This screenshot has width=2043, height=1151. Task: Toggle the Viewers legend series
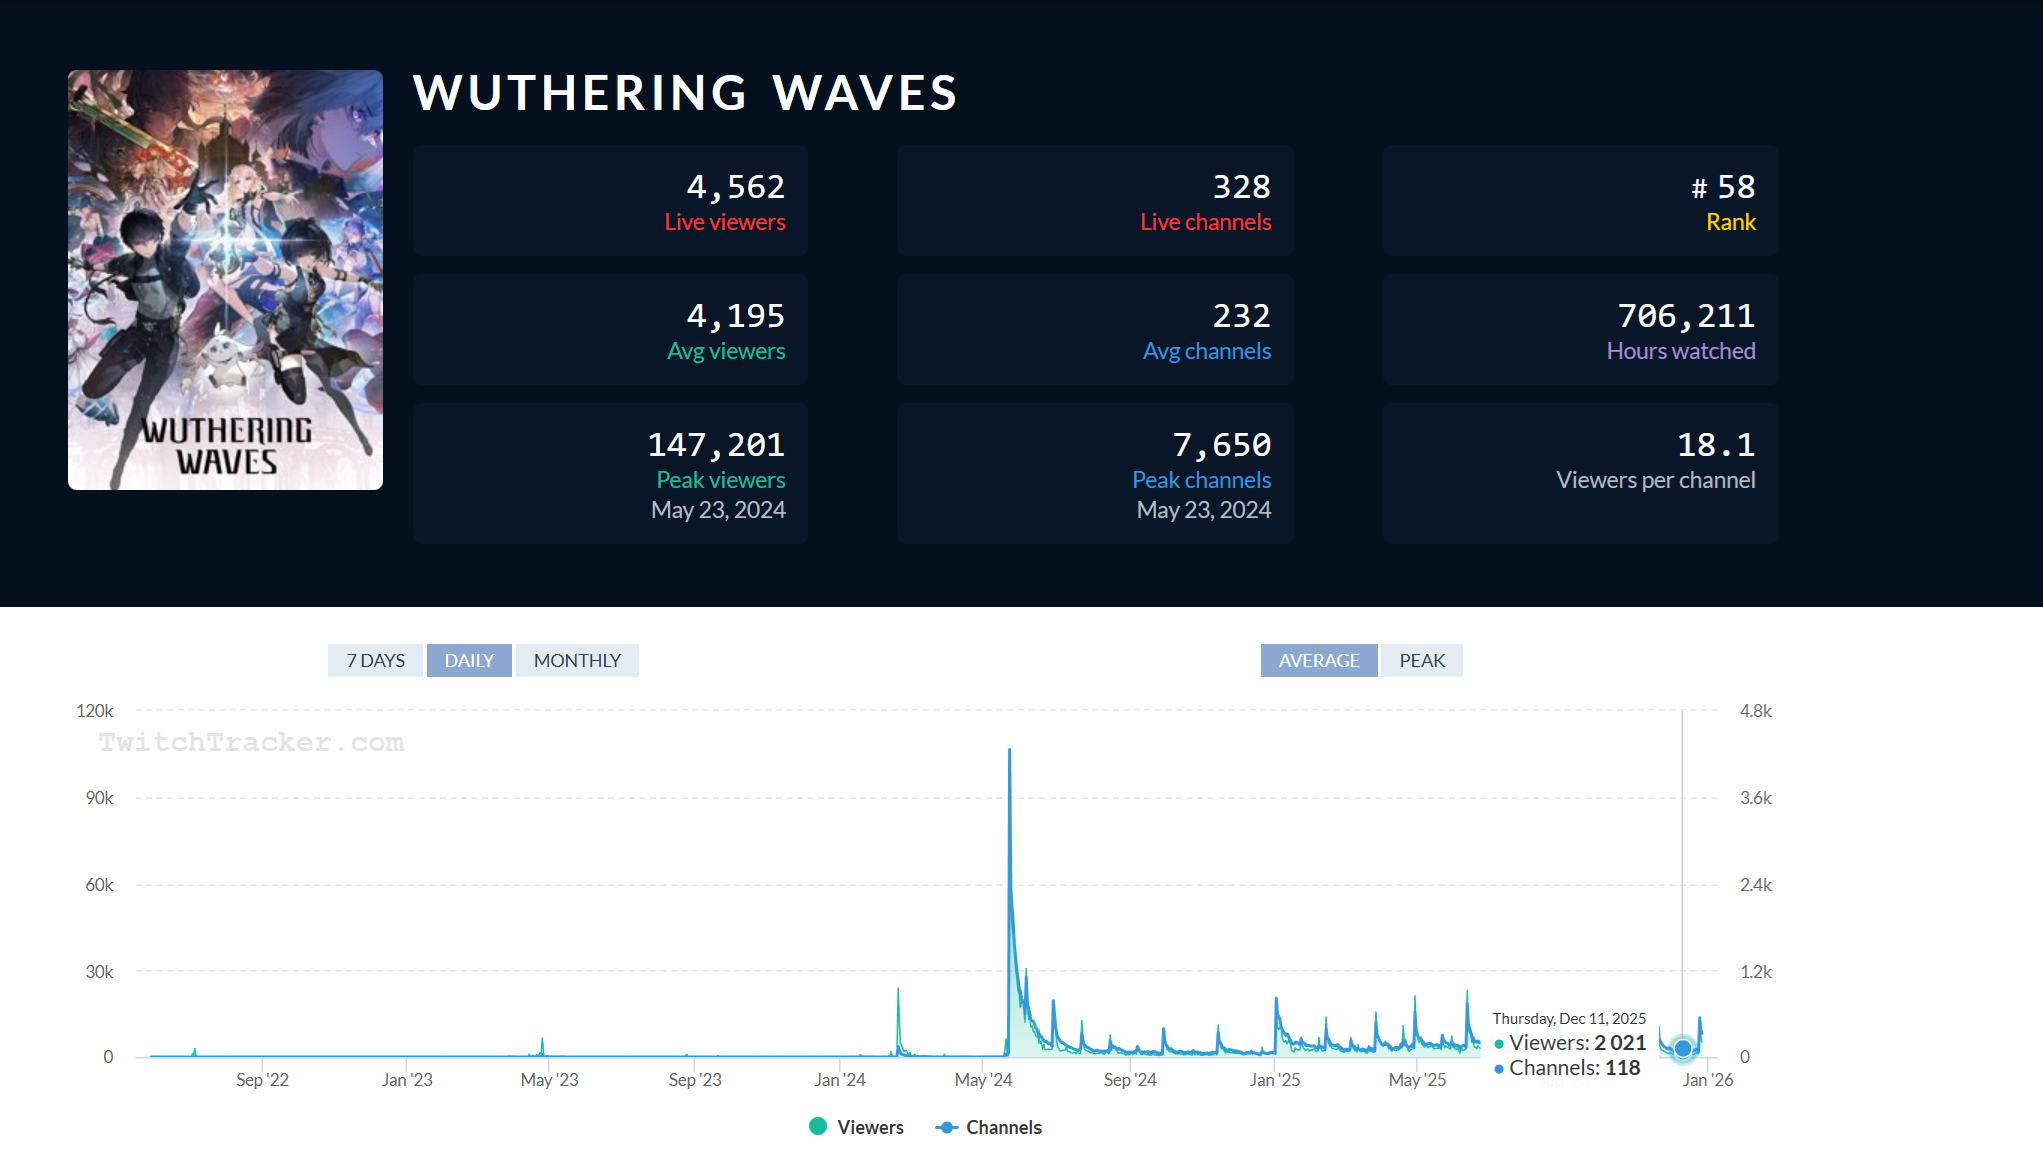click(869, 1127)
